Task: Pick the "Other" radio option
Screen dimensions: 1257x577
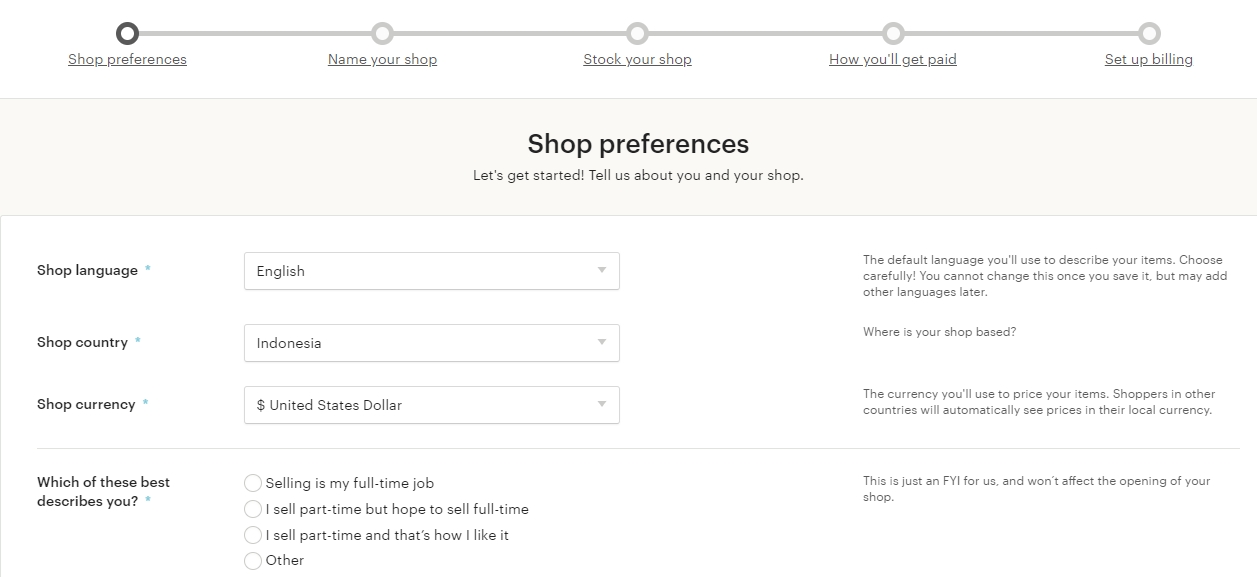Action: (253, 561)
